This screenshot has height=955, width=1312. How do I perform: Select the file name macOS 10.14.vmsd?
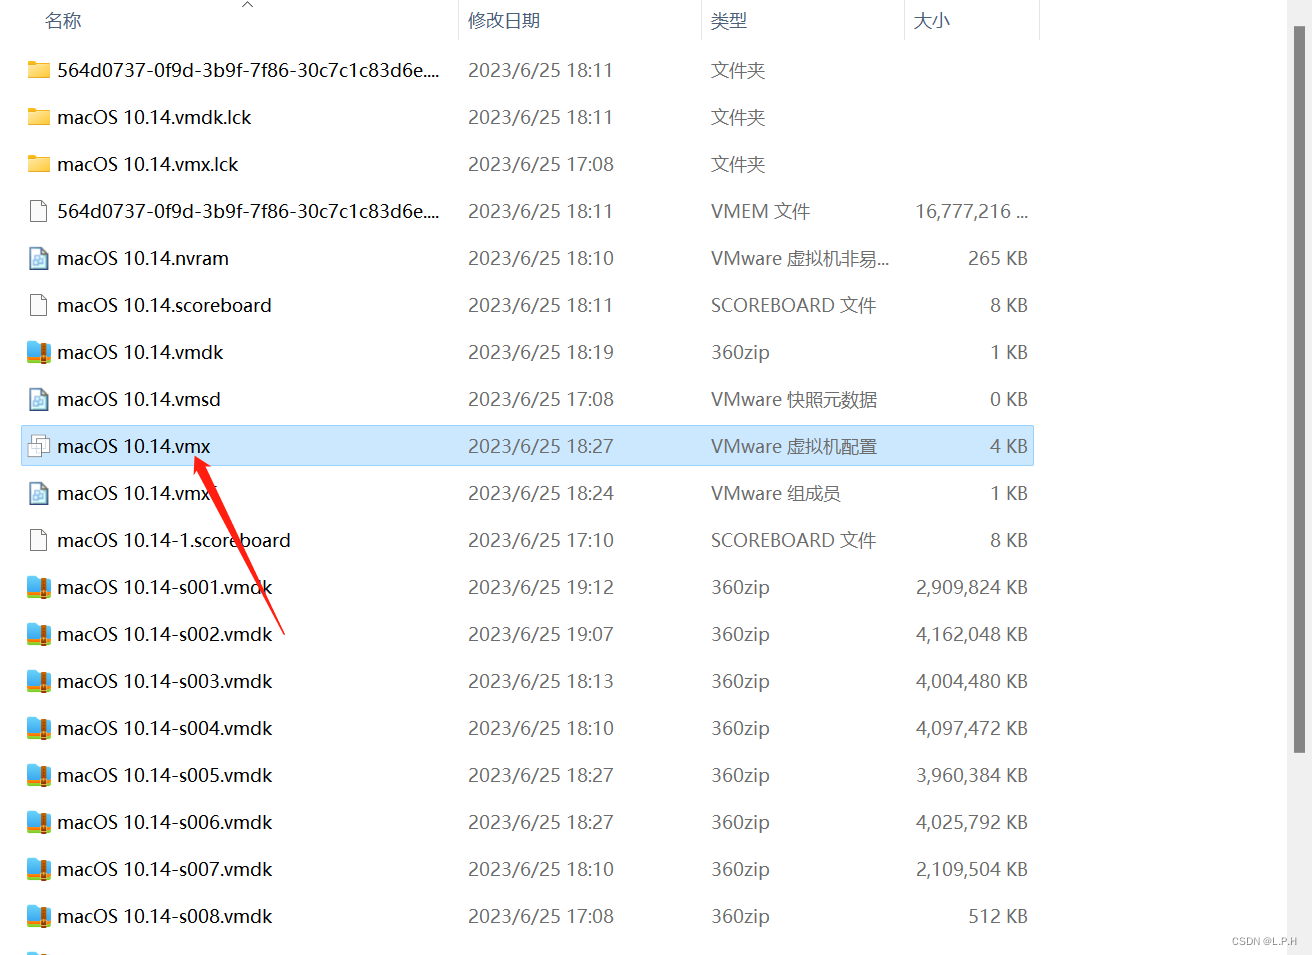(139, 399)
